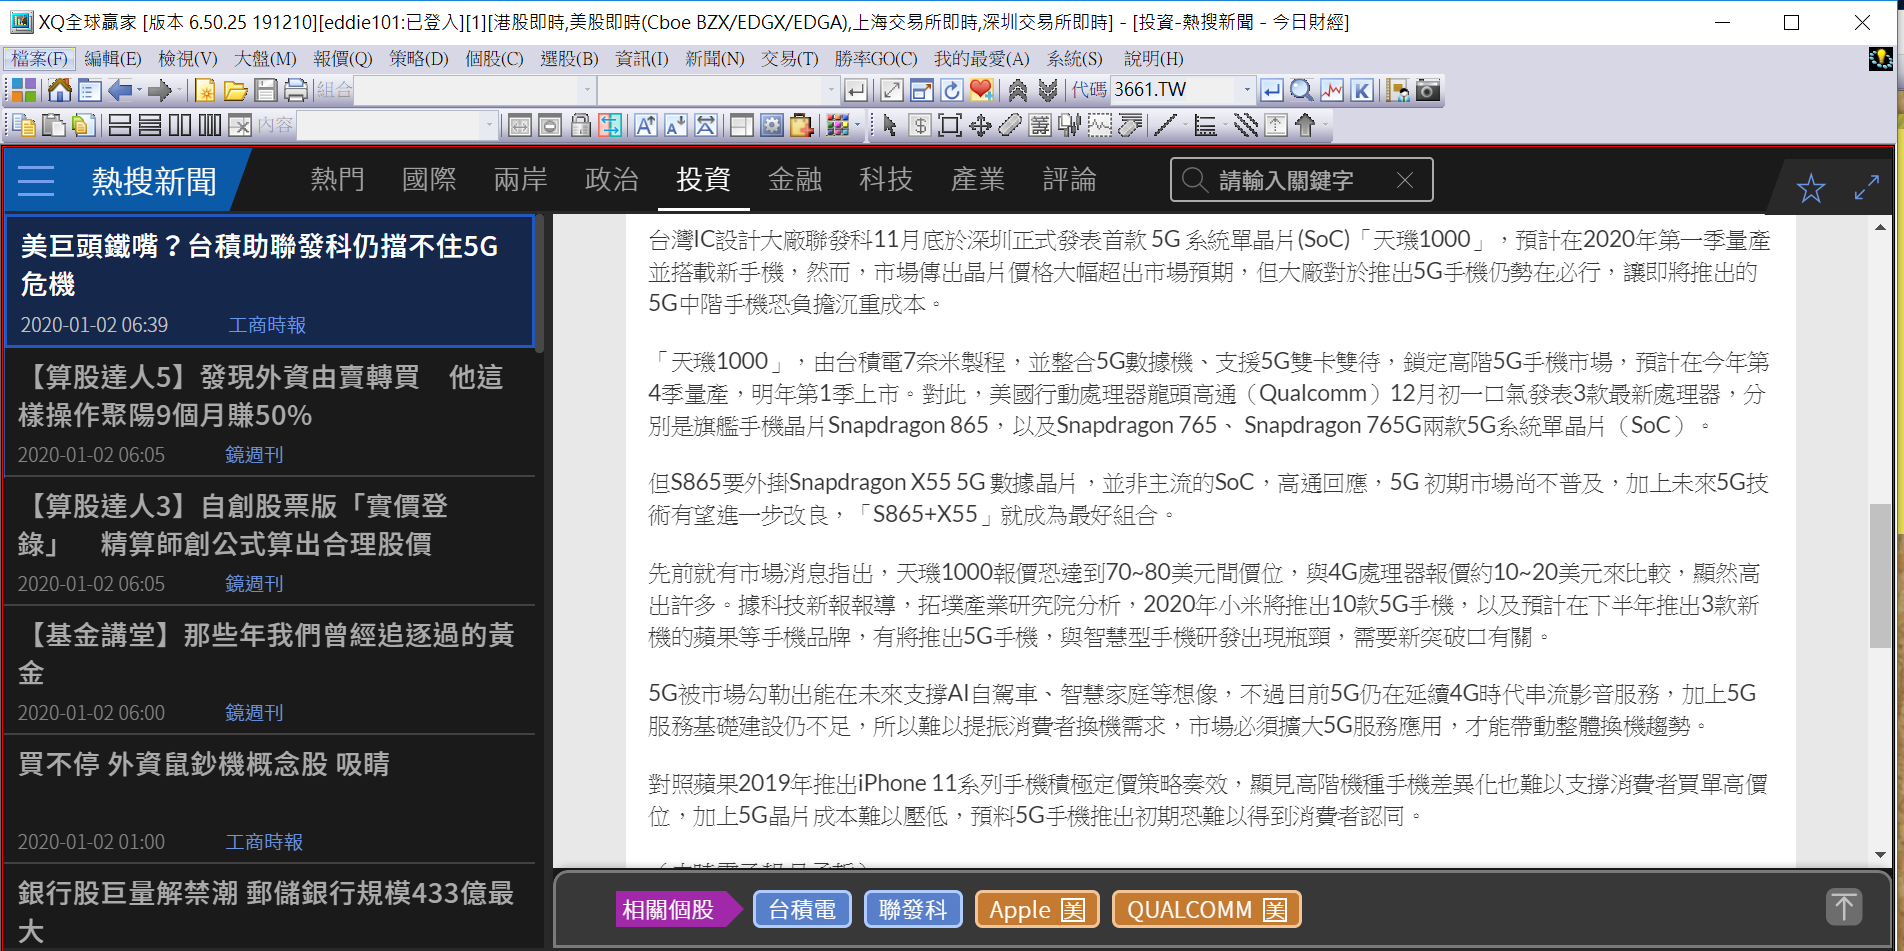Click the camera screenshot icon
The image size is (1904, 951).
(1429, 91)
